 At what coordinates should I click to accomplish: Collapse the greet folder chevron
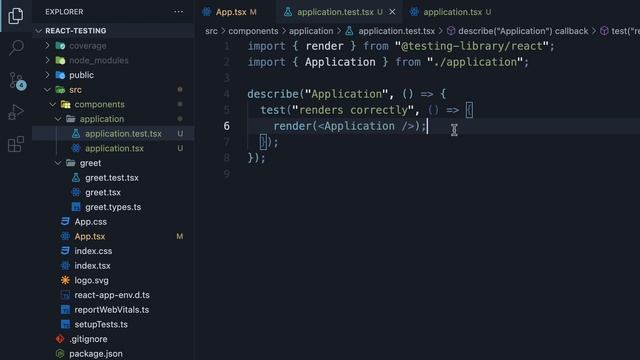tap(58, 163)
